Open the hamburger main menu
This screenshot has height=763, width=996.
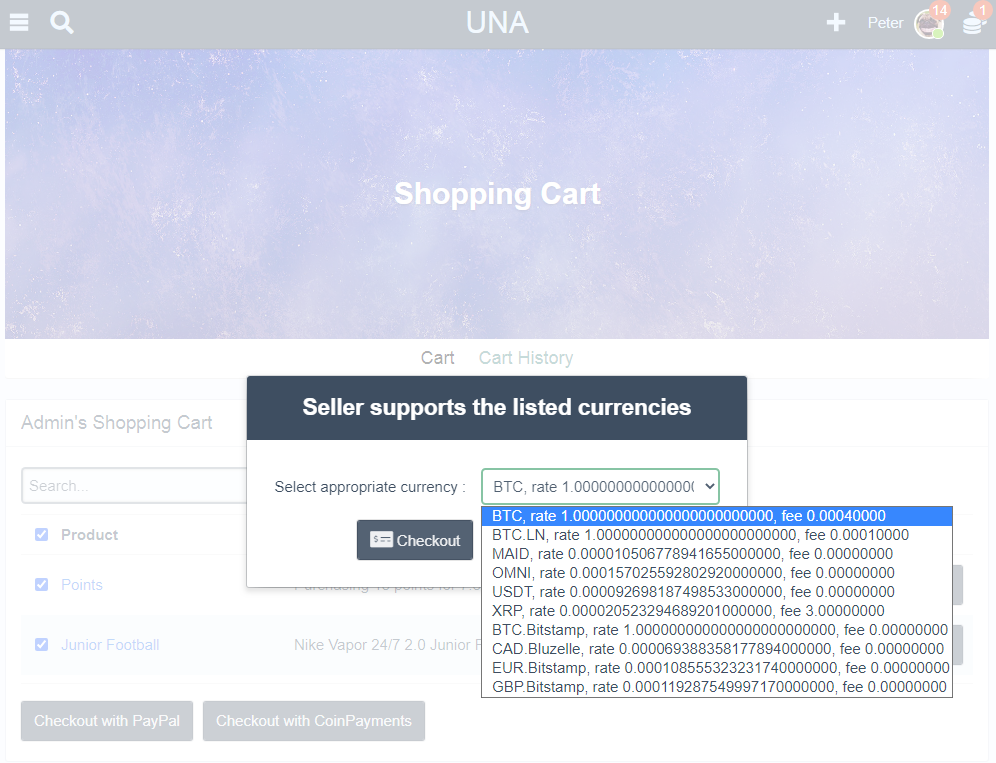[x=19, y=22]
